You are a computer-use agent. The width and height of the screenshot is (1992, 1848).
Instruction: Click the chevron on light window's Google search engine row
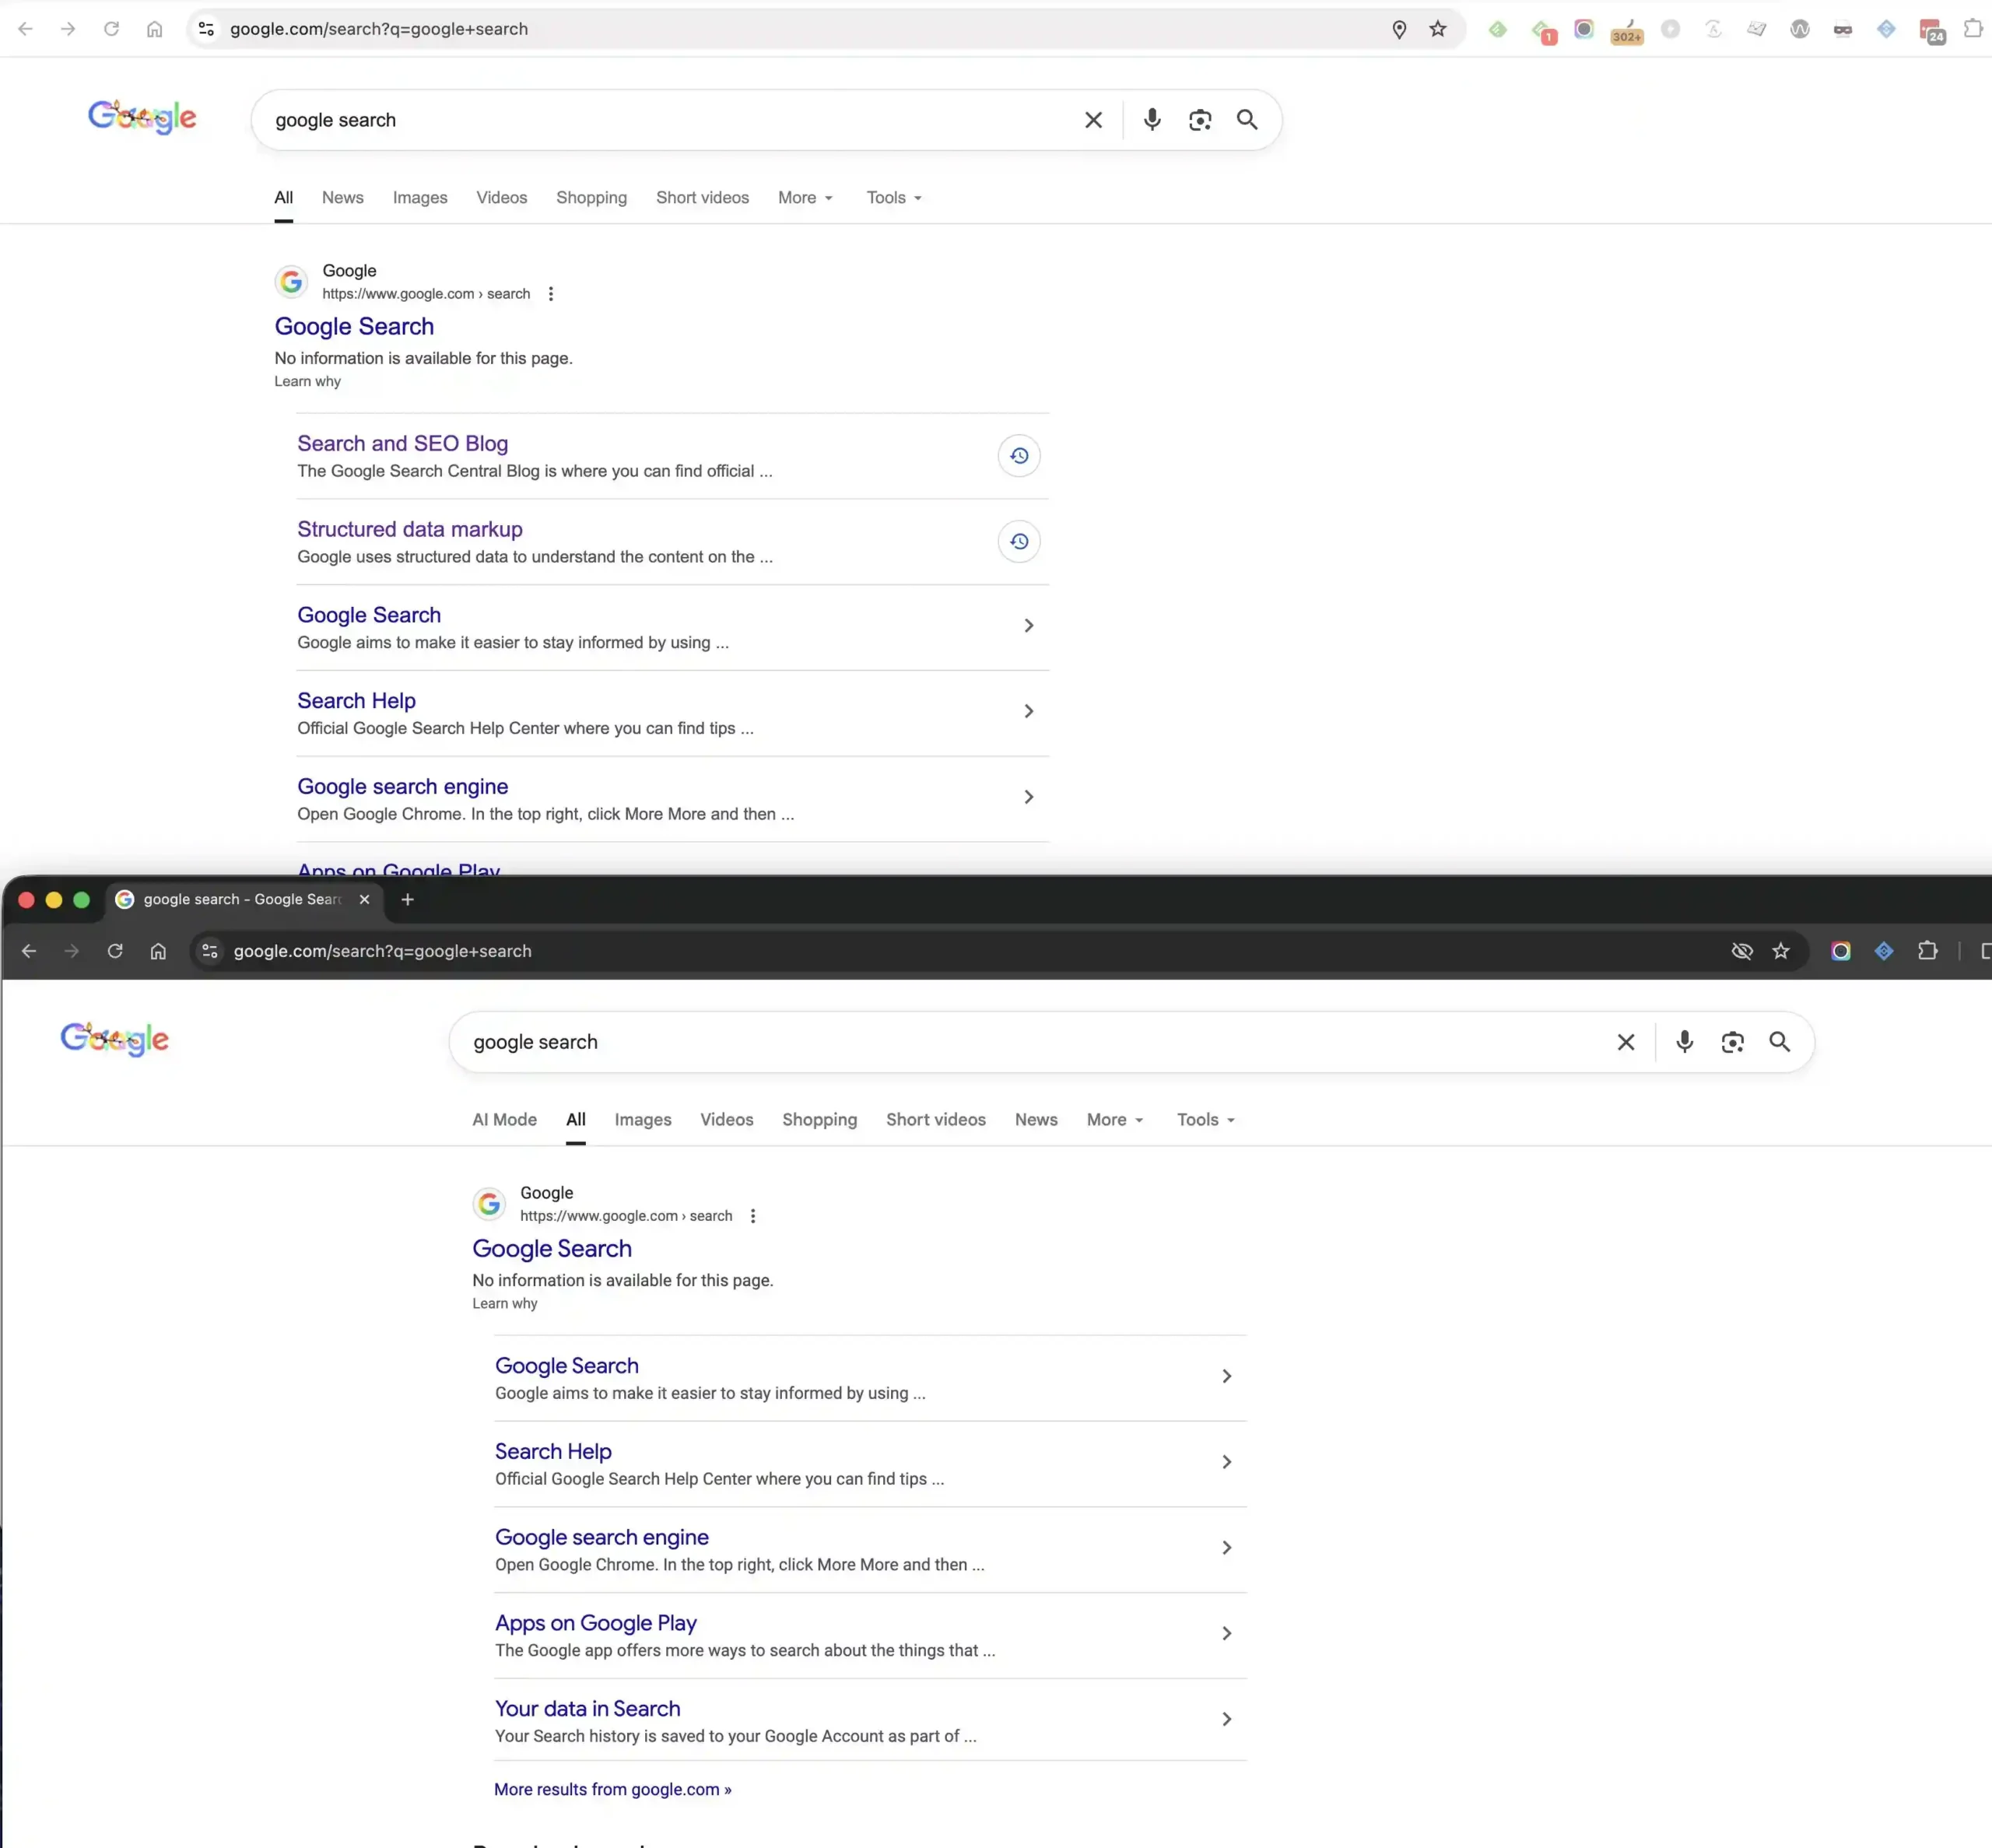[1028, 797]
